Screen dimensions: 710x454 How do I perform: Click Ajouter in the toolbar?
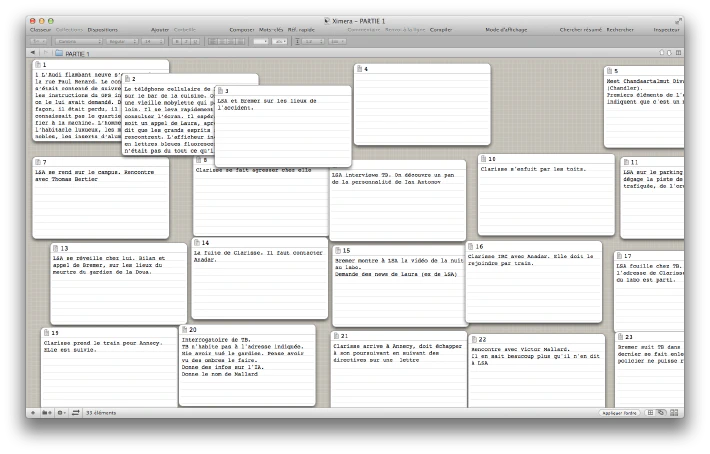coord(160,30)
